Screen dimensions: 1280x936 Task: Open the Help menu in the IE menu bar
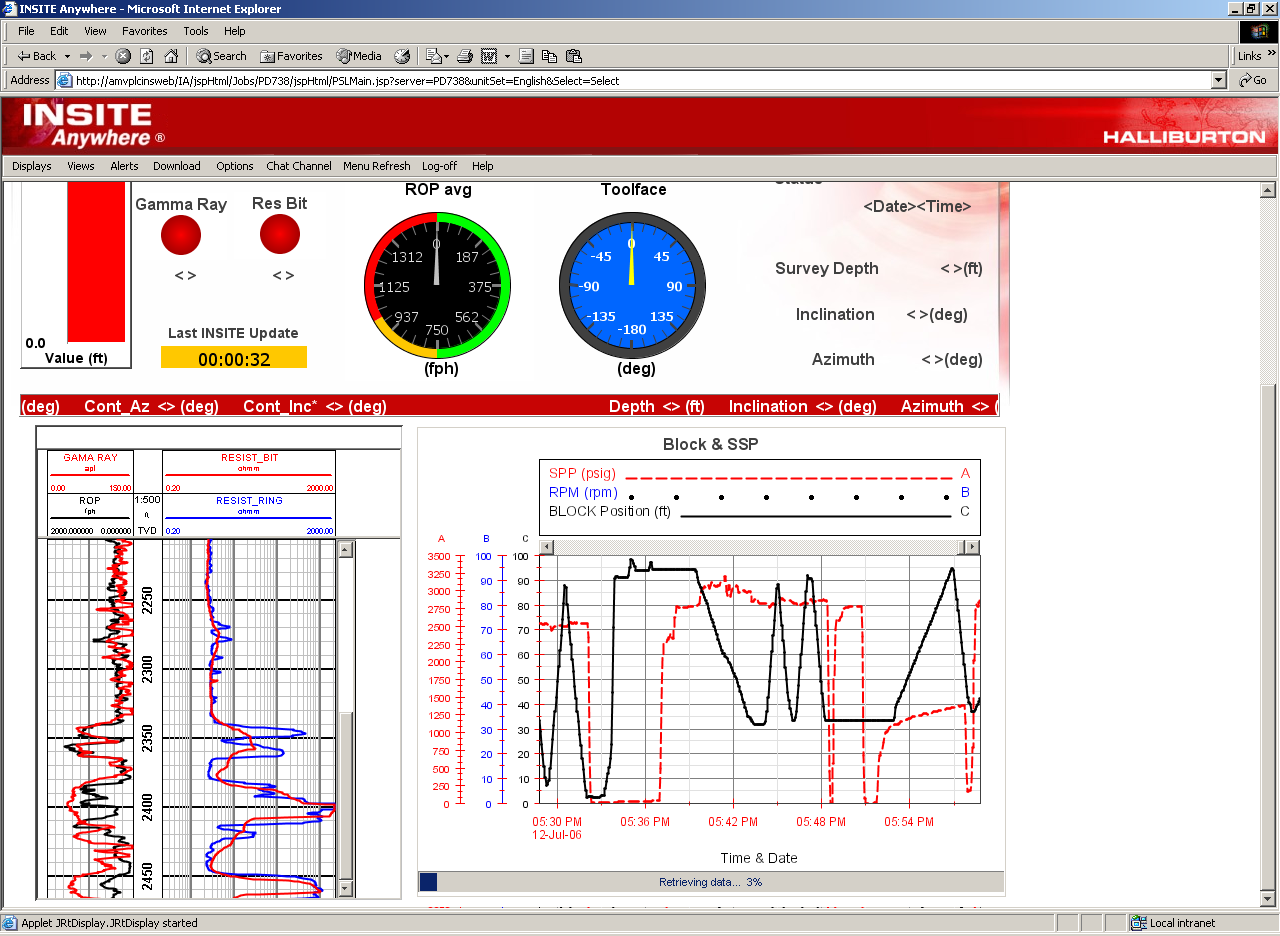(x=235, y=32)
